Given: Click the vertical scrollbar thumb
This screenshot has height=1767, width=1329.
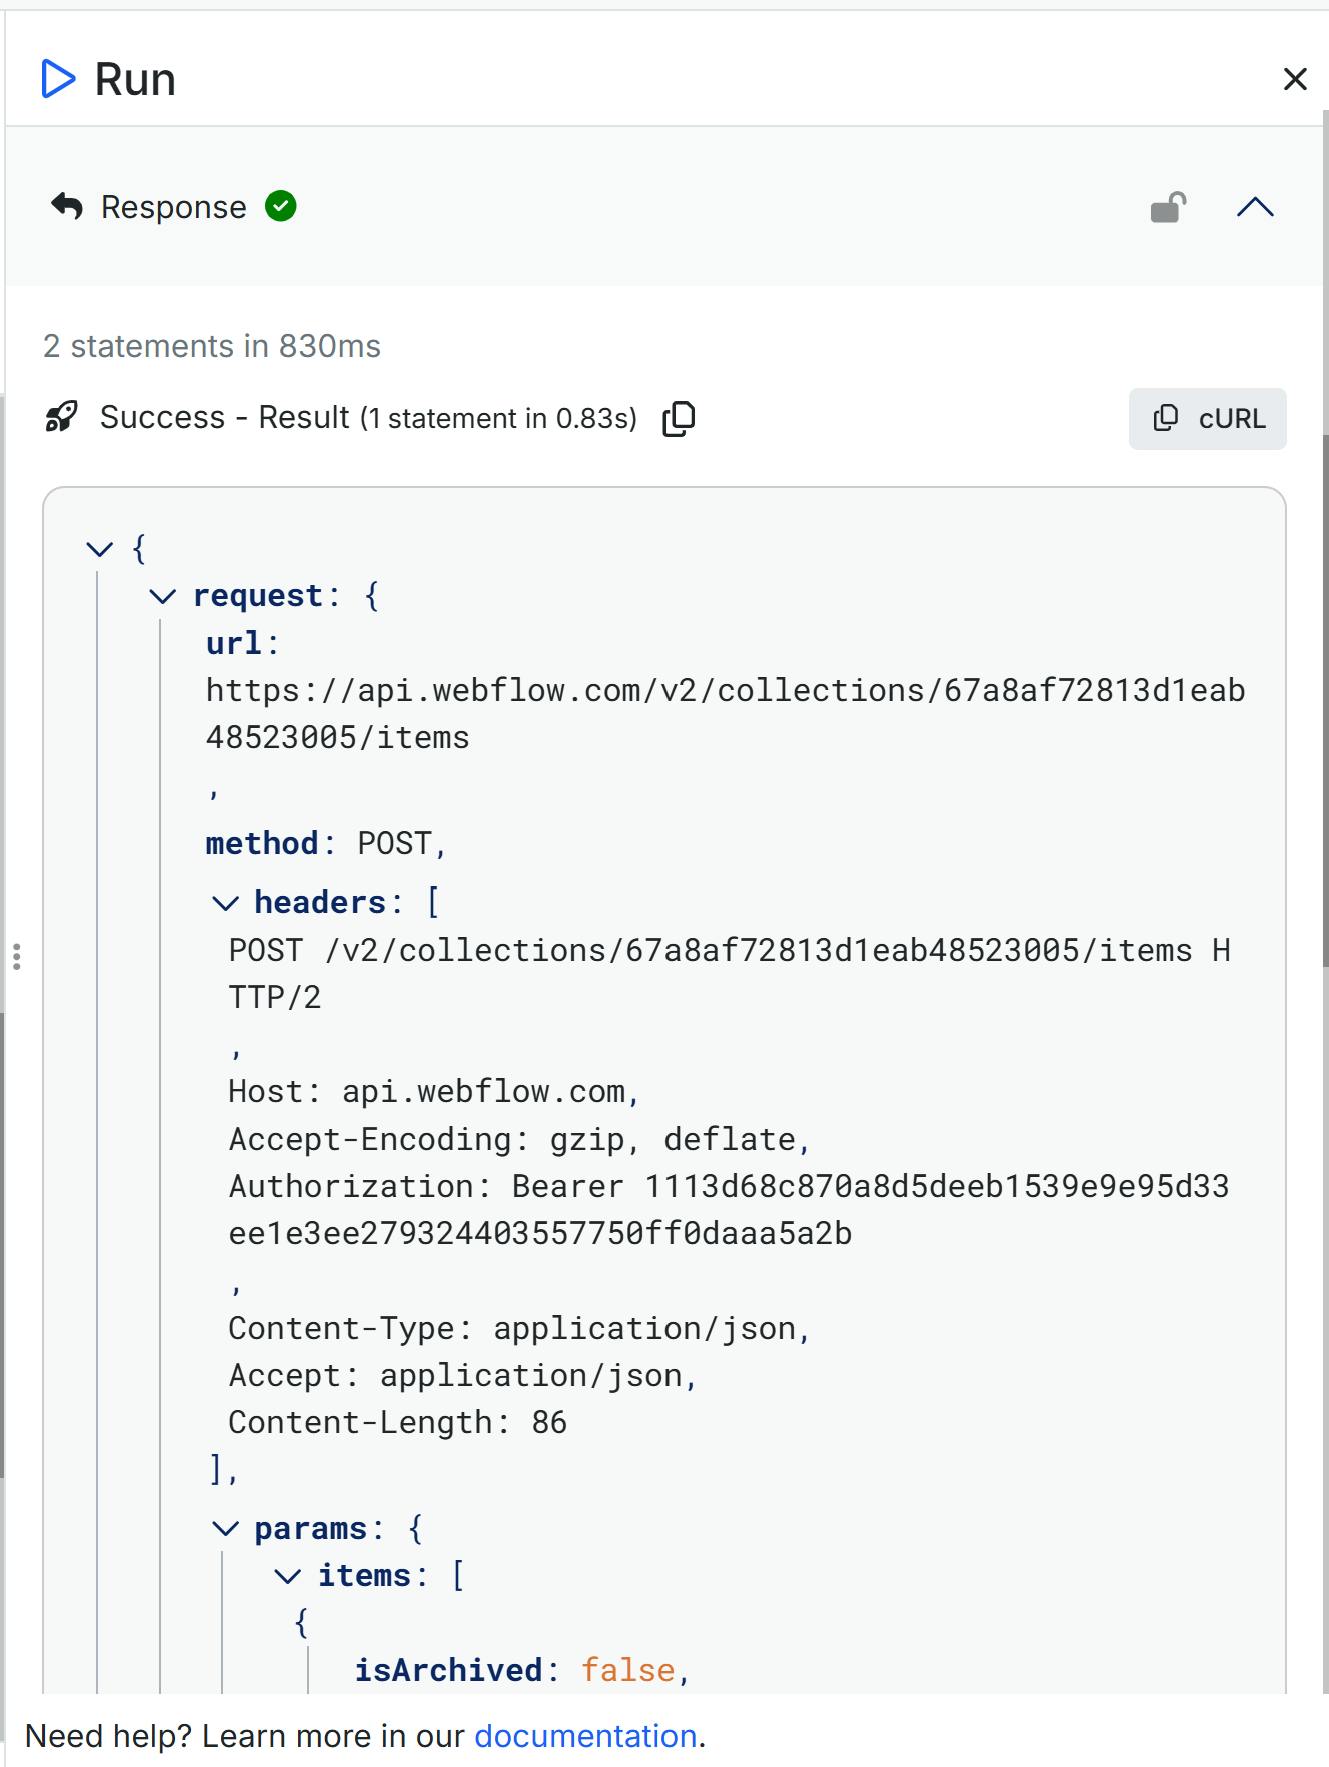Looking at the screenshot, I should pyautogui.click(x=1325, y=700).
